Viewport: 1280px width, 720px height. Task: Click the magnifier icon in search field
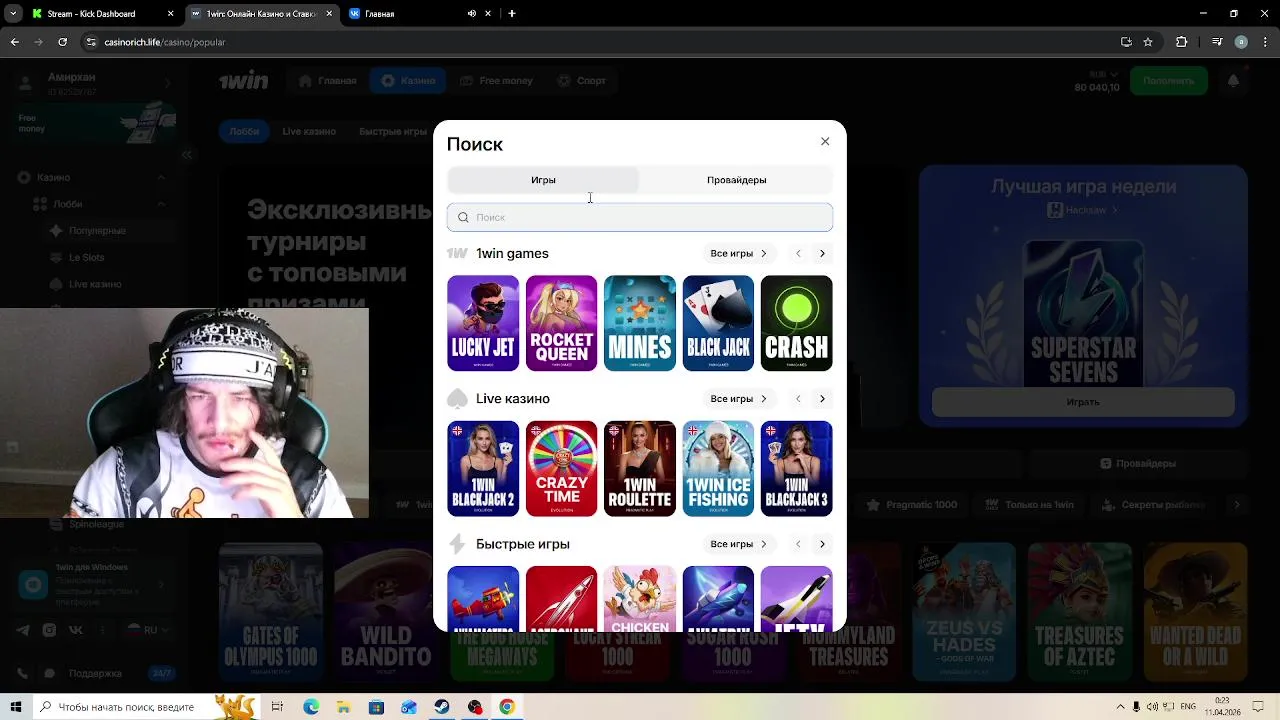click(x=463, y=217)
